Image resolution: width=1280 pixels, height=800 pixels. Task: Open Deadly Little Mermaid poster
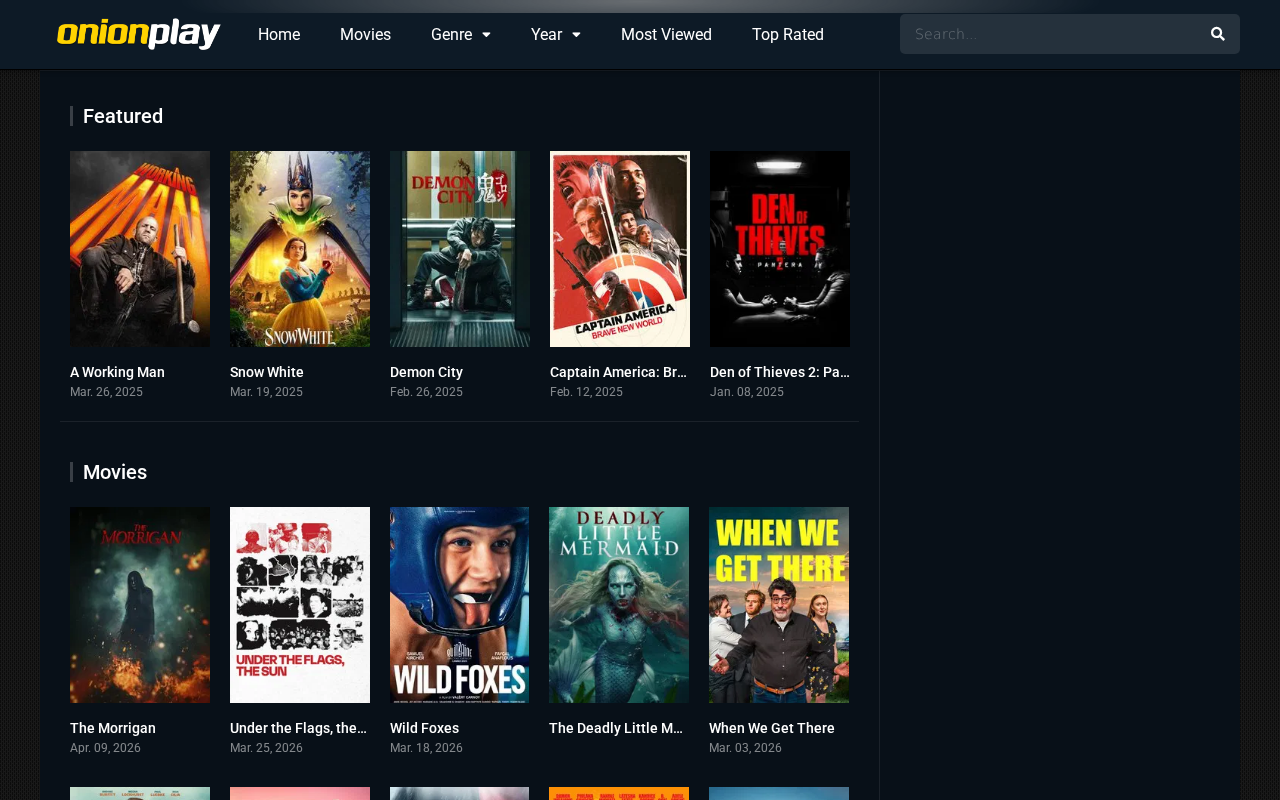point(619,605)
